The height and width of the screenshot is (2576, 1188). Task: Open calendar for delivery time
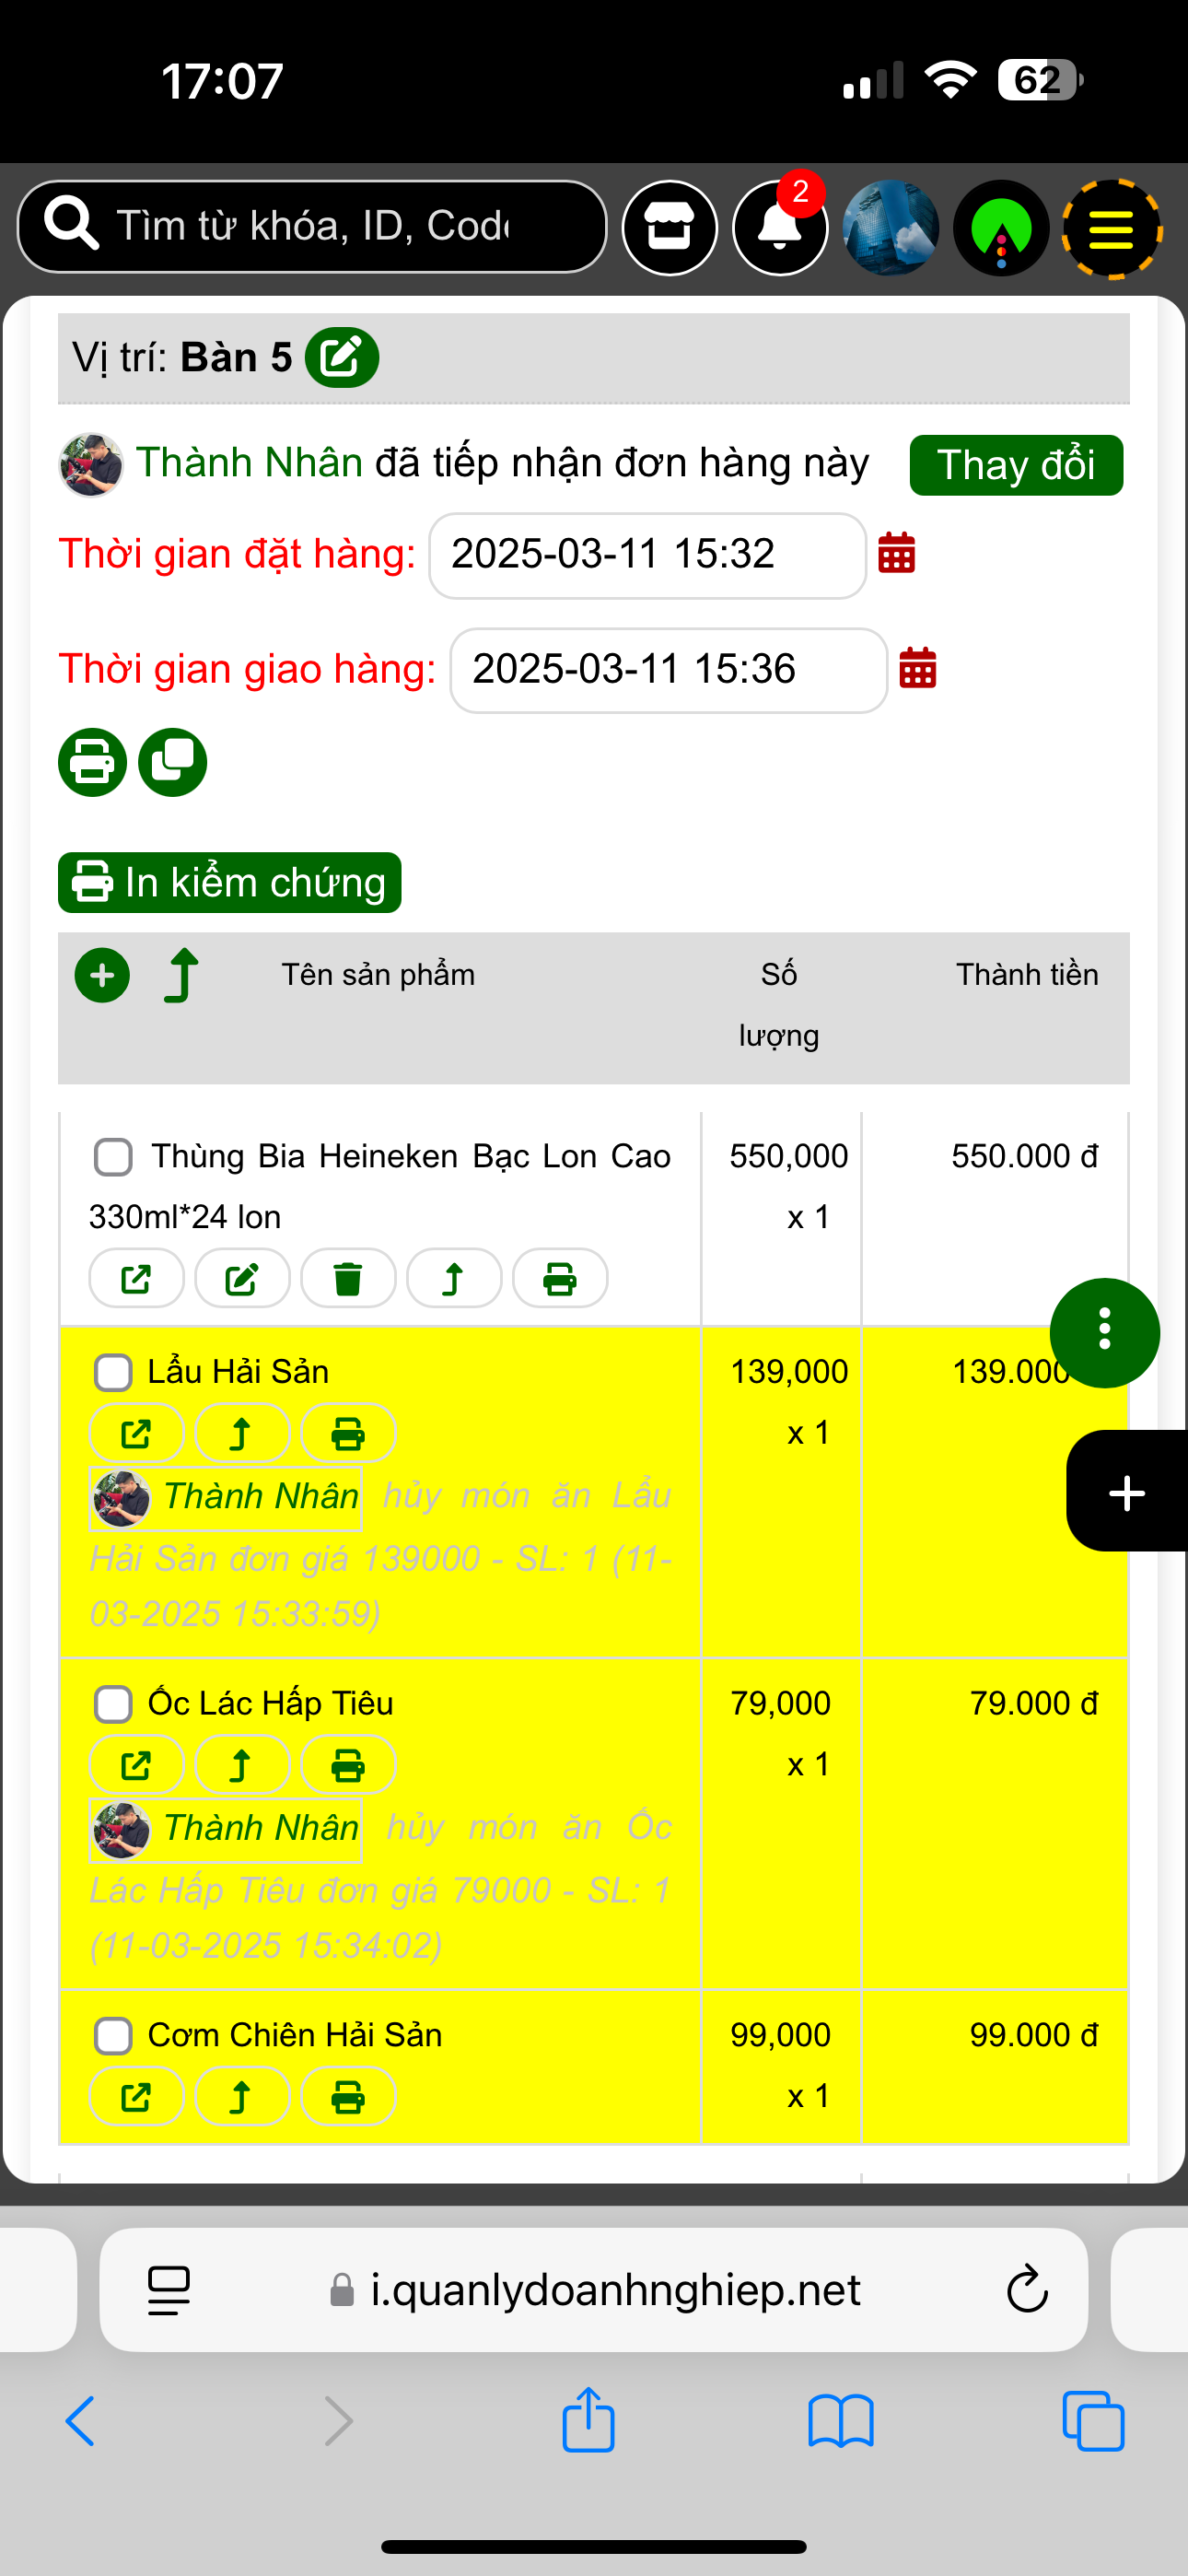coord(917,668)
